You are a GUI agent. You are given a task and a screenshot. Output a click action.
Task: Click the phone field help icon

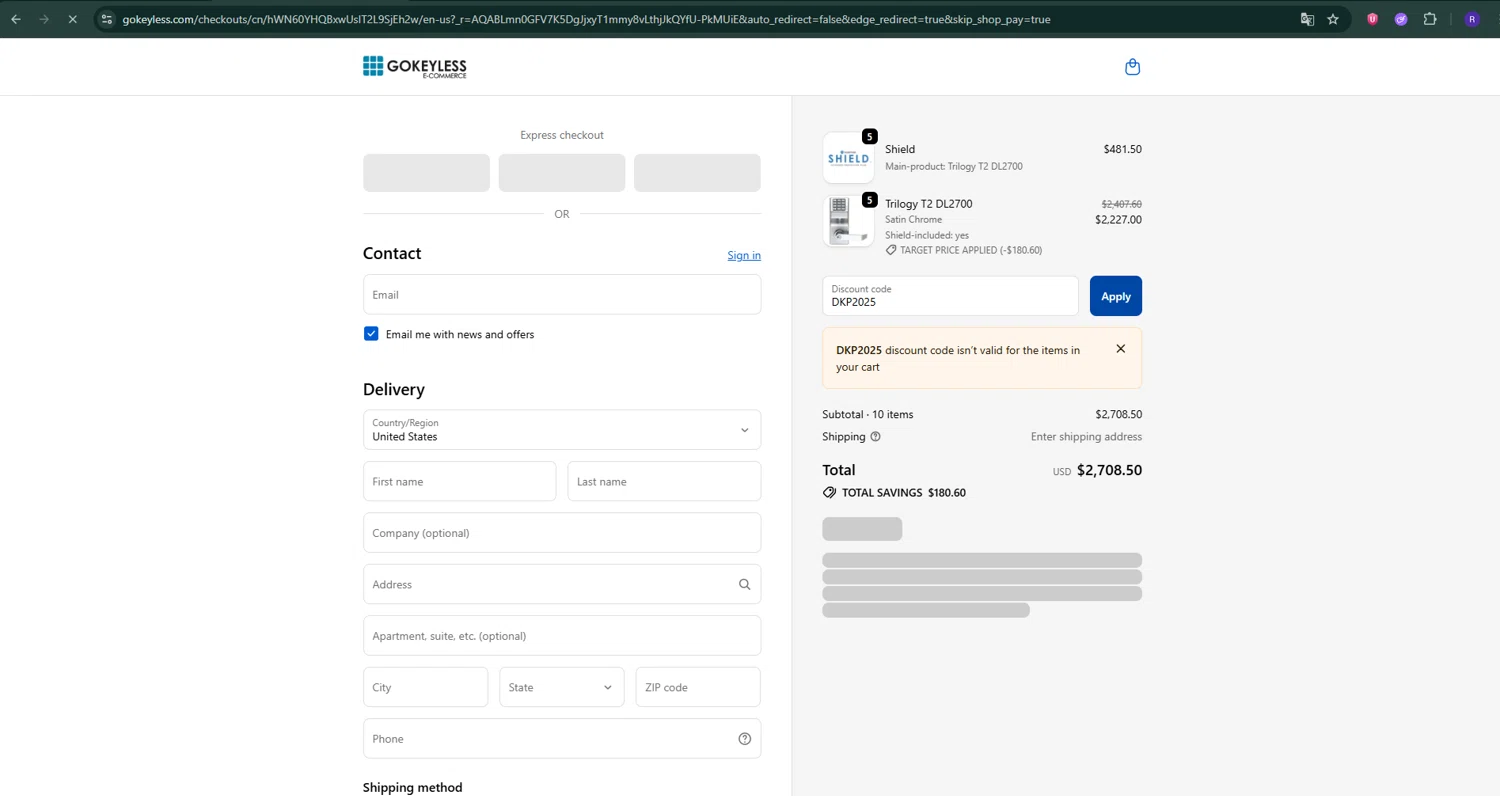click(744, 739)
